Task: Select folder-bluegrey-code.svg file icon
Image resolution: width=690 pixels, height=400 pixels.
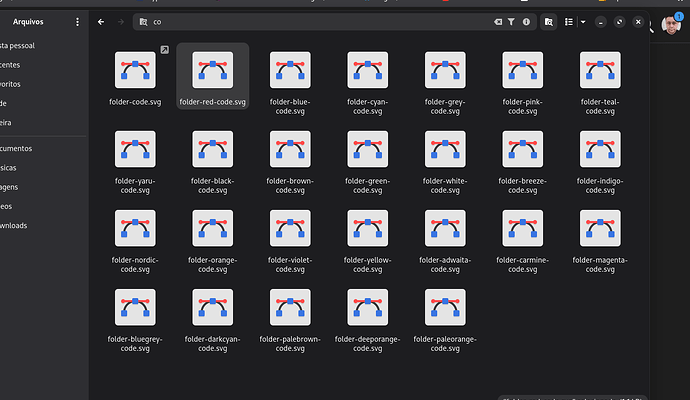Action: pos(135,309)
